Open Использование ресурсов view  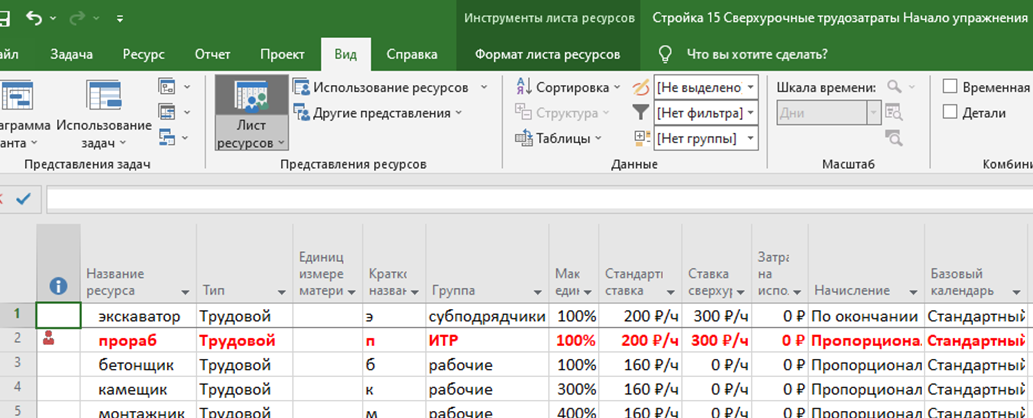click(383, 88)
